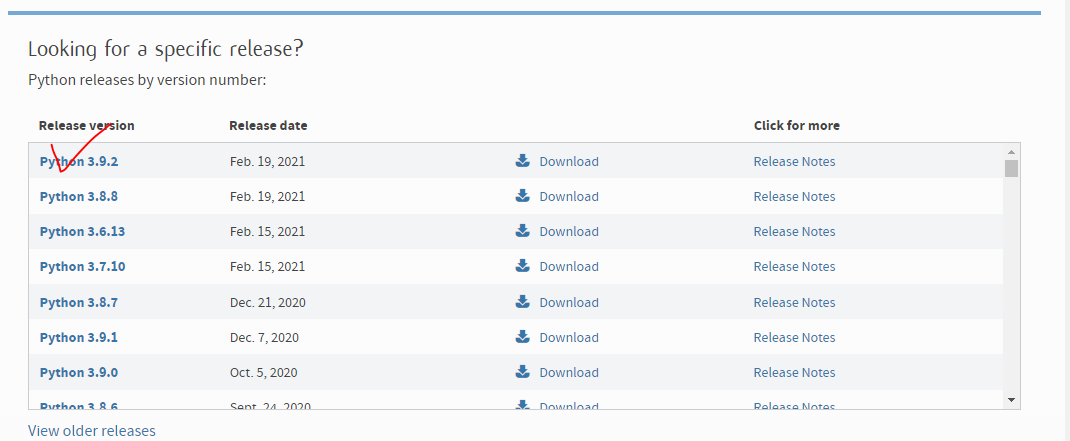
Task: Open the Python 3.8.8 release link
Action: point(78,197)
